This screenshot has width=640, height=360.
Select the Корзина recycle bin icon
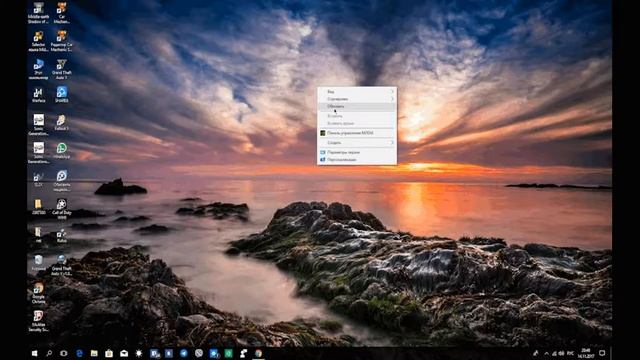point(38,263)
